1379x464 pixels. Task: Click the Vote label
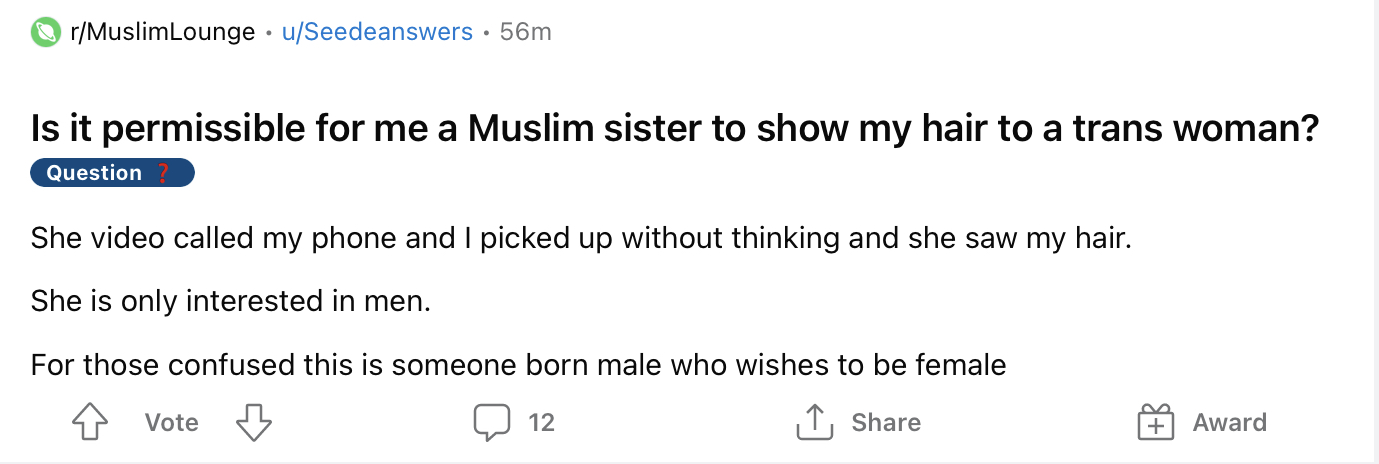[x=171, y=423]
